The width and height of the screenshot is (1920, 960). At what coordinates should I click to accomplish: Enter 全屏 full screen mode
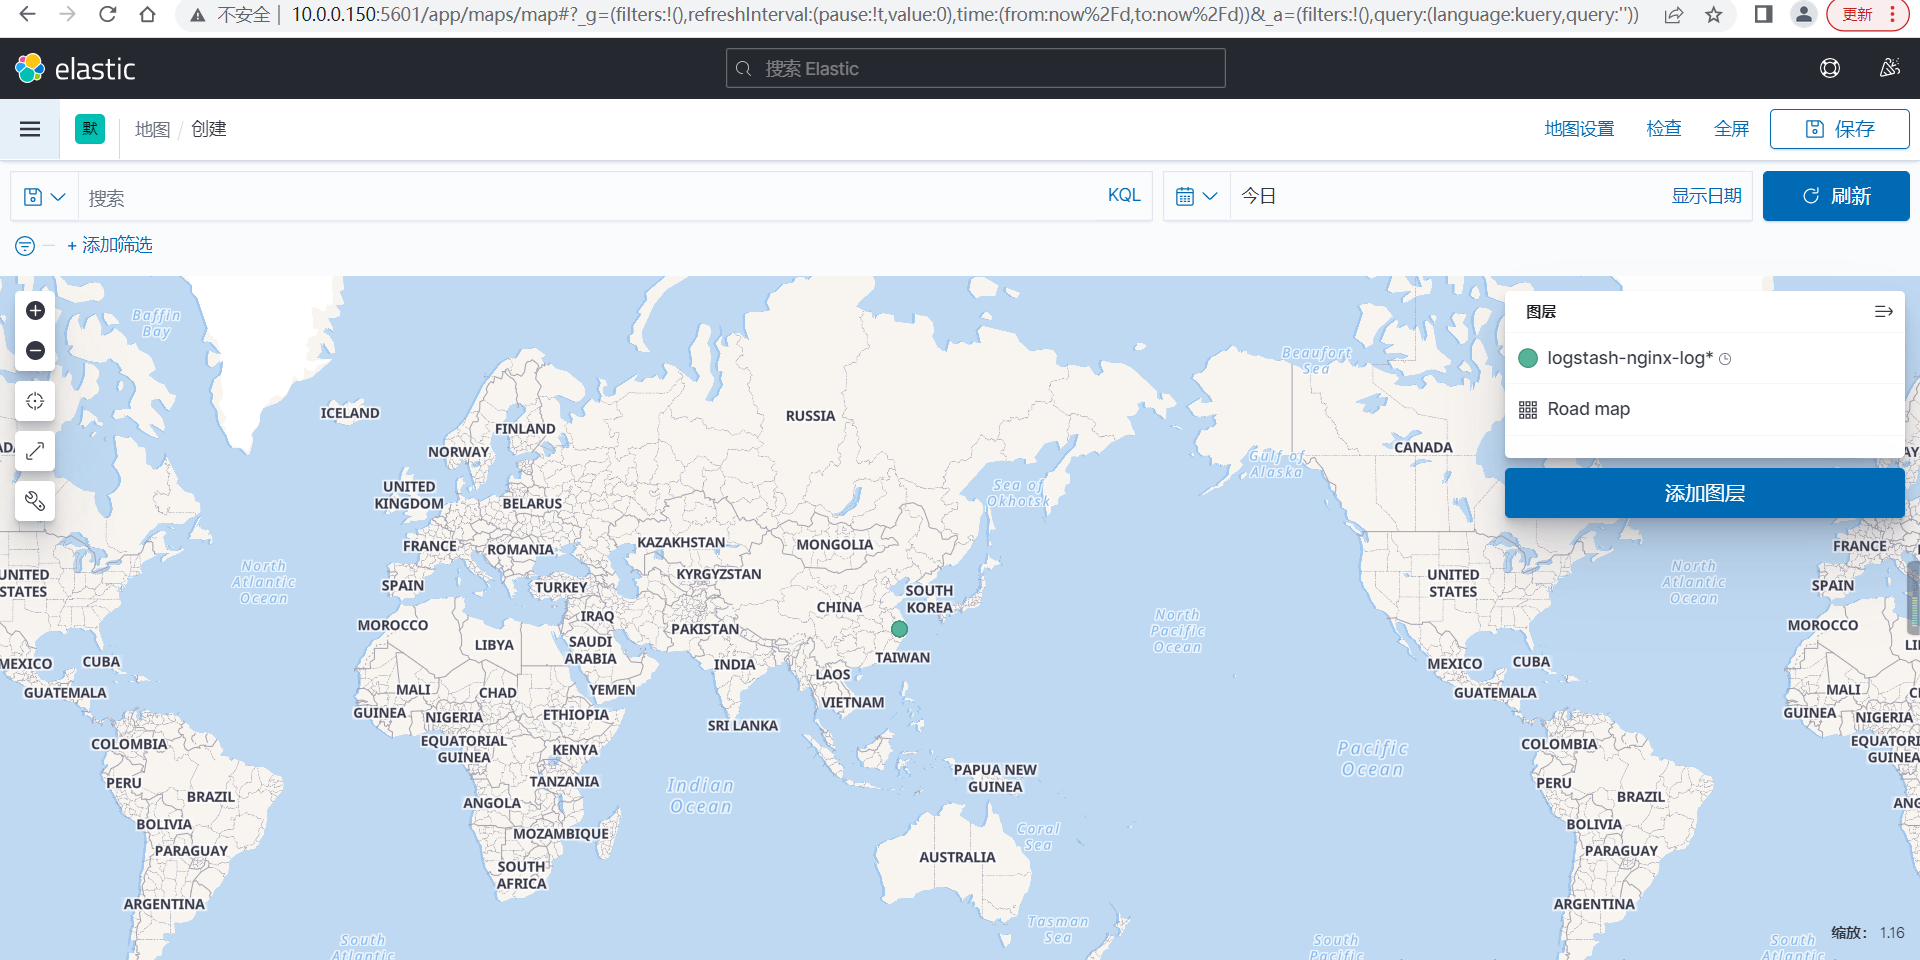coord(1731,129)
